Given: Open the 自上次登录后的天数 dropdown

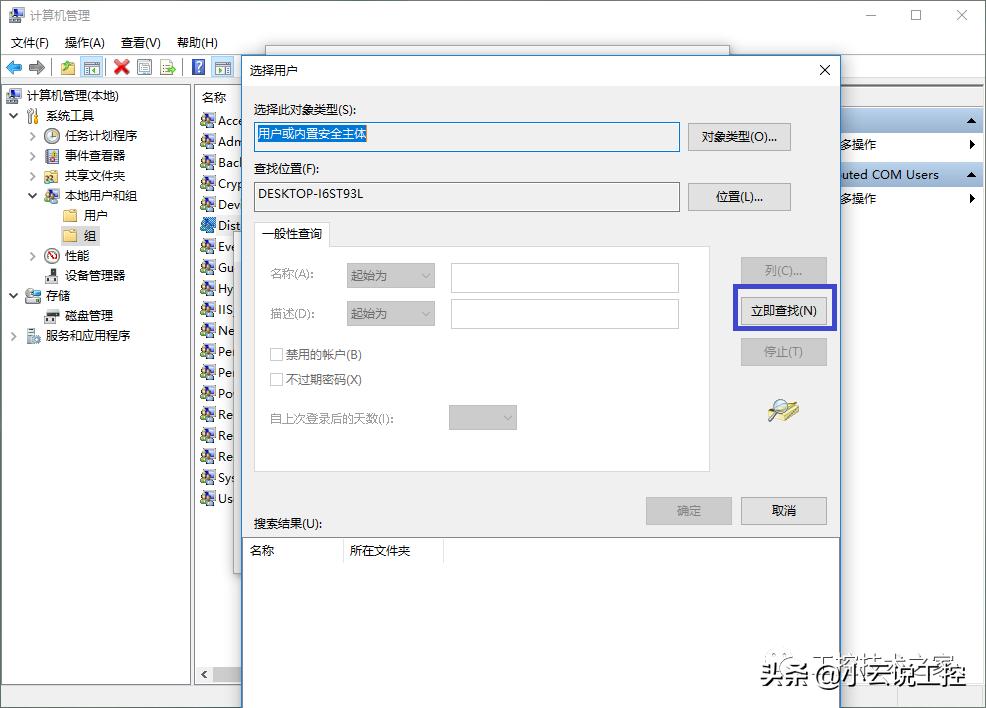Looking at the screenshot, I should (x=483, y=417).
